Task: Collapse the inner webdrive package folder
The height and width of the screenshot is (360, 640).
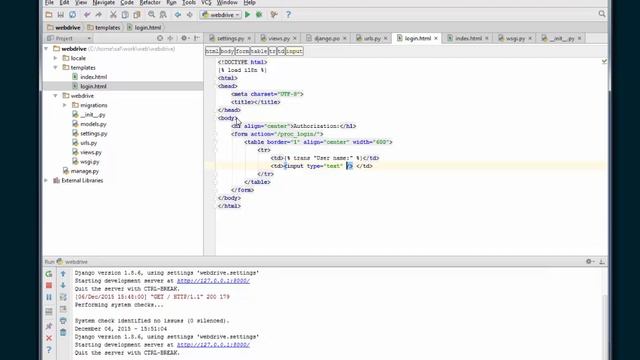Action: 56,96
